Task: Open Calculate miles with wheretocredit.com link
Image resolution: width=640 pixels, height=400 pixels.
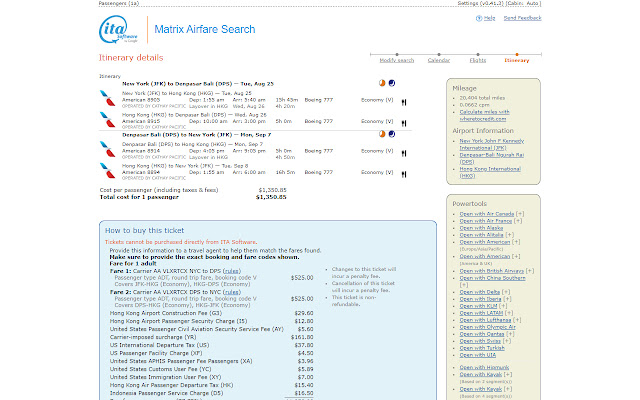Action: coord(484,116)
